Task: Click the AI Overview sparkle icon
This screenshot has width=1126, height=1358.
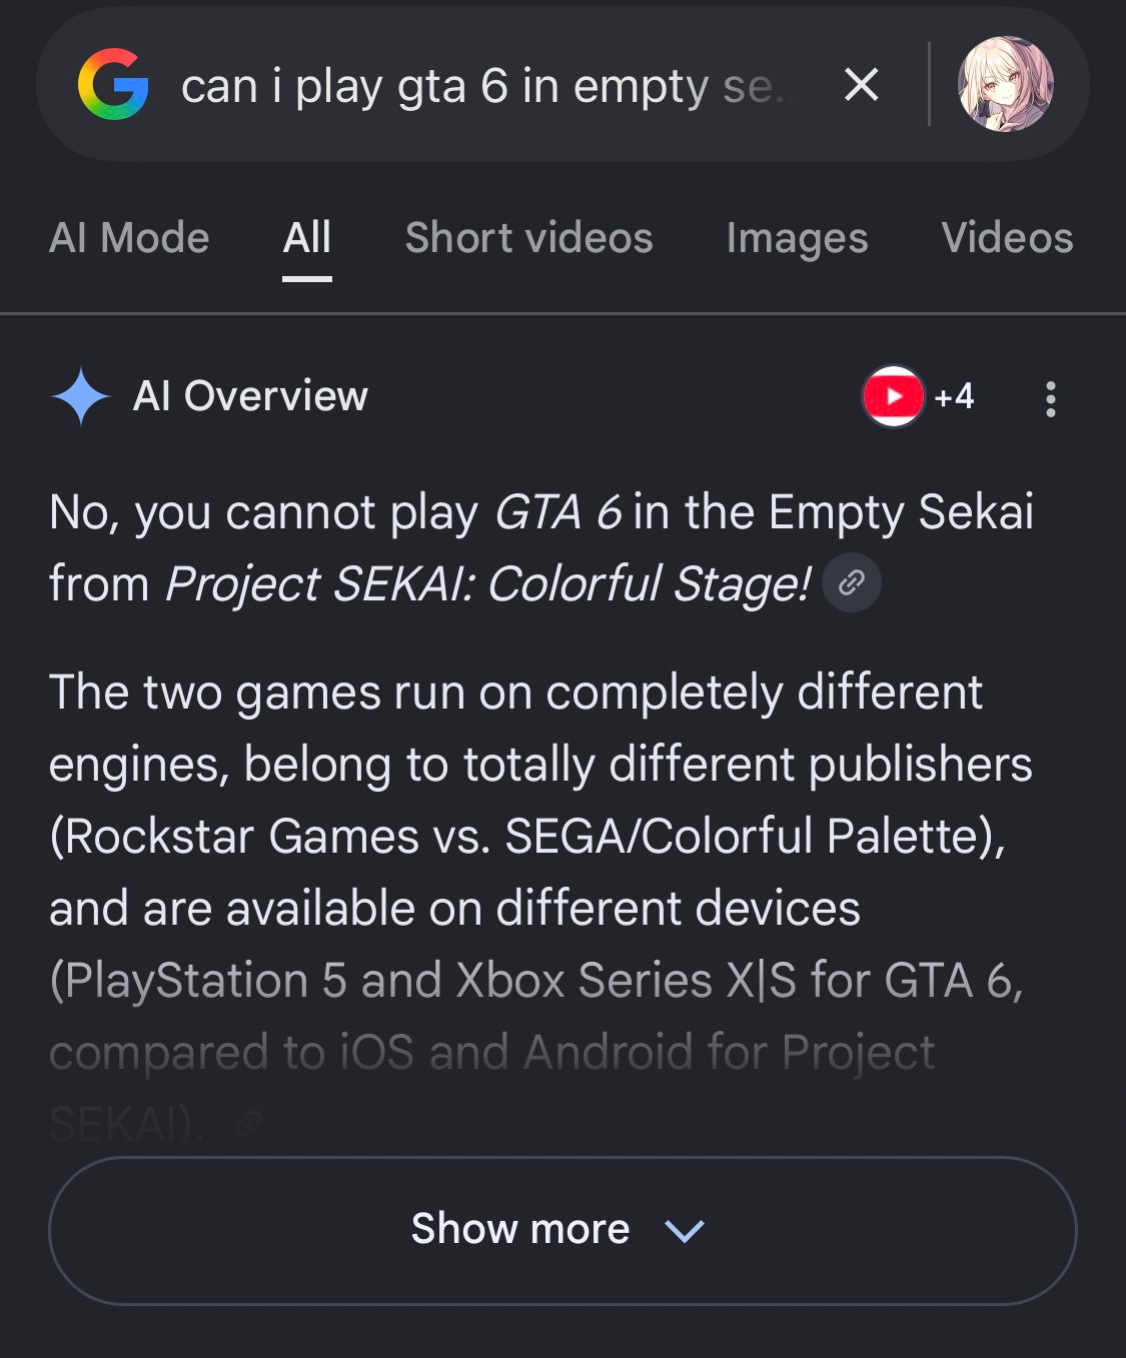Action: click(81, 397)
